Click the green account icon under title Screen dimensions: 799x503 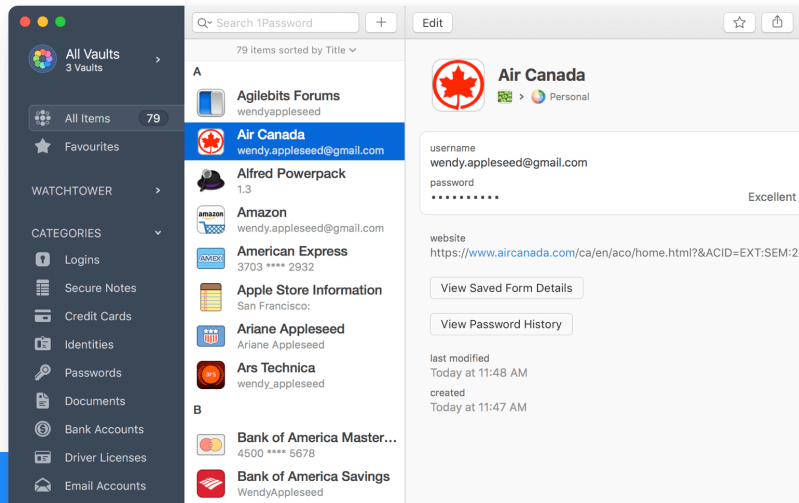click(504, 96)
